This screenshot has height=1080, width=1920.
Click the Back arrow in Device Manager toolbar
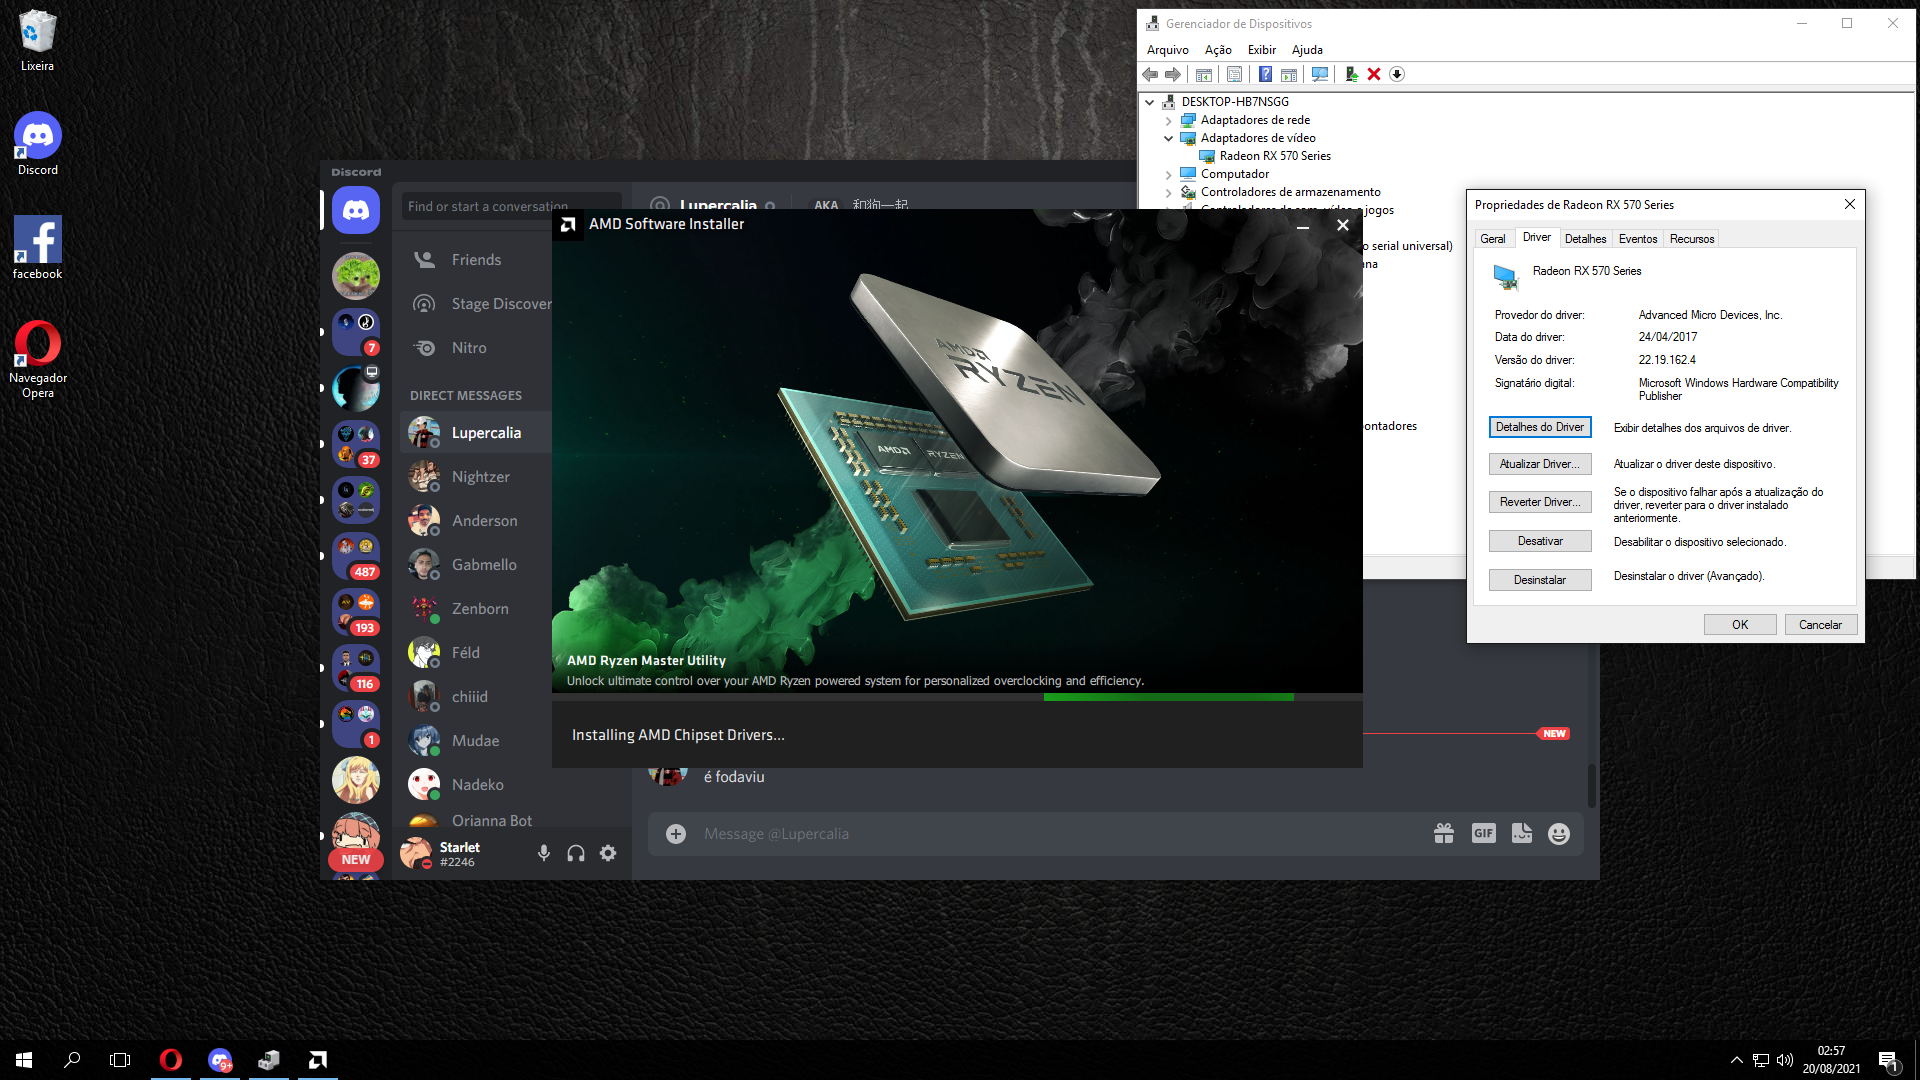pos(1150,74)
